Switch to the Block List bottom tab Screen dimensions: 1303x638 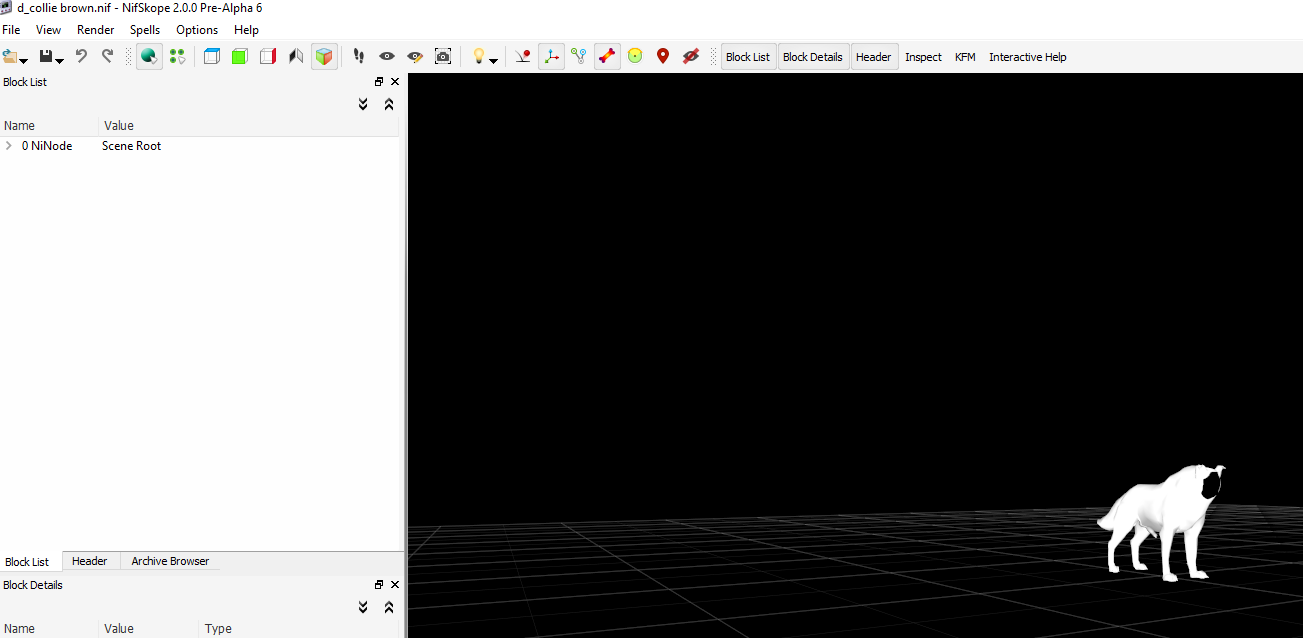tap(27, 562)
